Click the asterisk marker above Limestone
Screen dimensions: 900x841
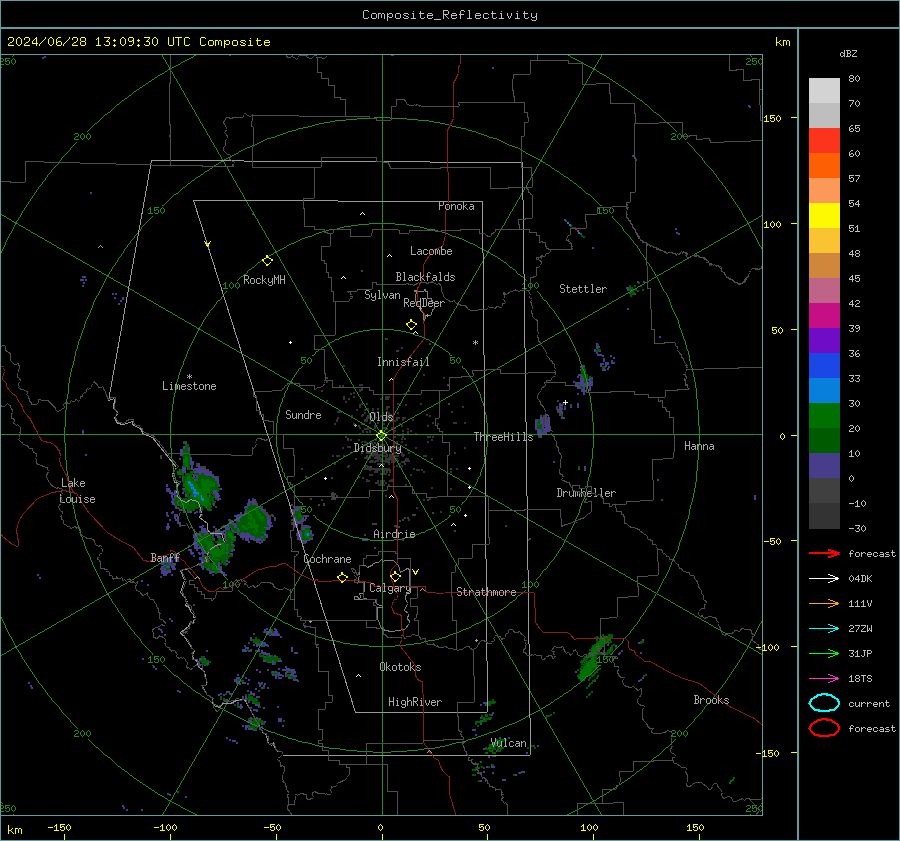189,377
